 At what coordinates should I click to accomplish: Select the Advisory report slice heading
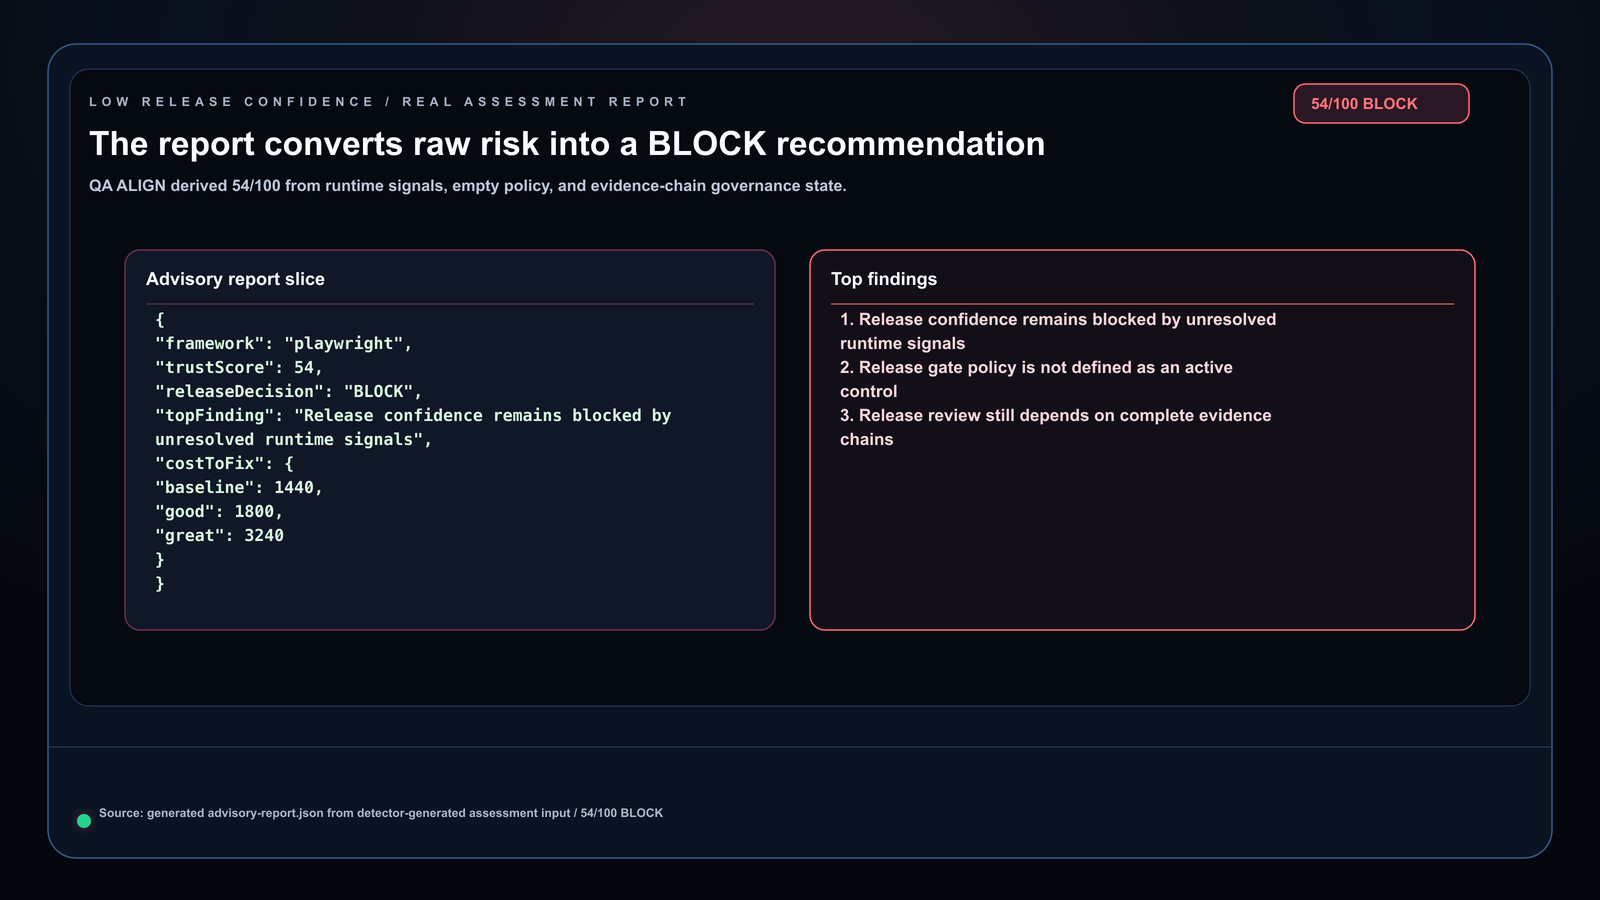click(235, 279)
